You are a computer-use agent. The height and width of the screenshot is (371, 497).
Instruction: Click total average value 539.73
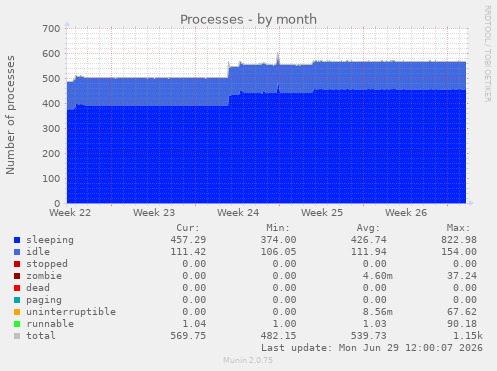369,336
